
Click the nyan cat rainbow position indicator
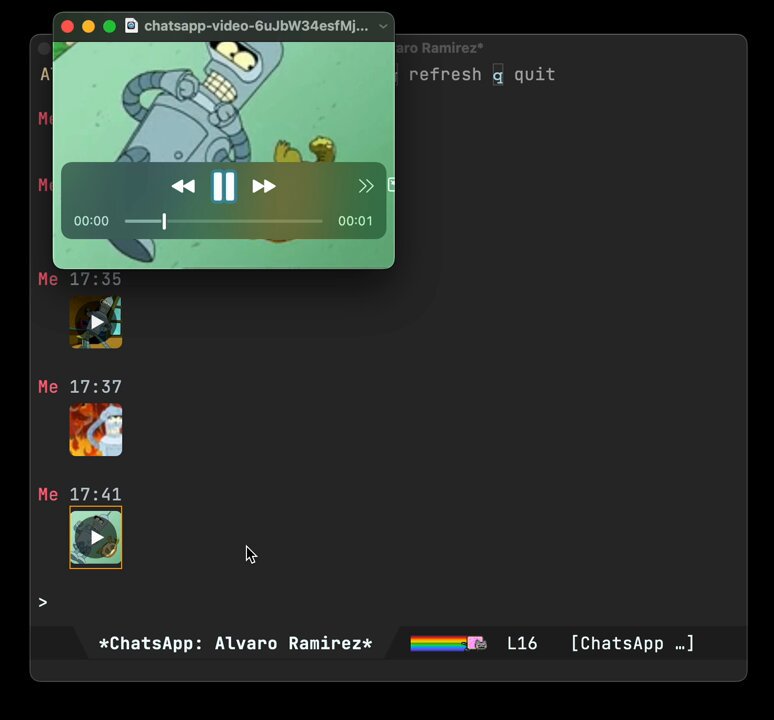click(448, 644)
